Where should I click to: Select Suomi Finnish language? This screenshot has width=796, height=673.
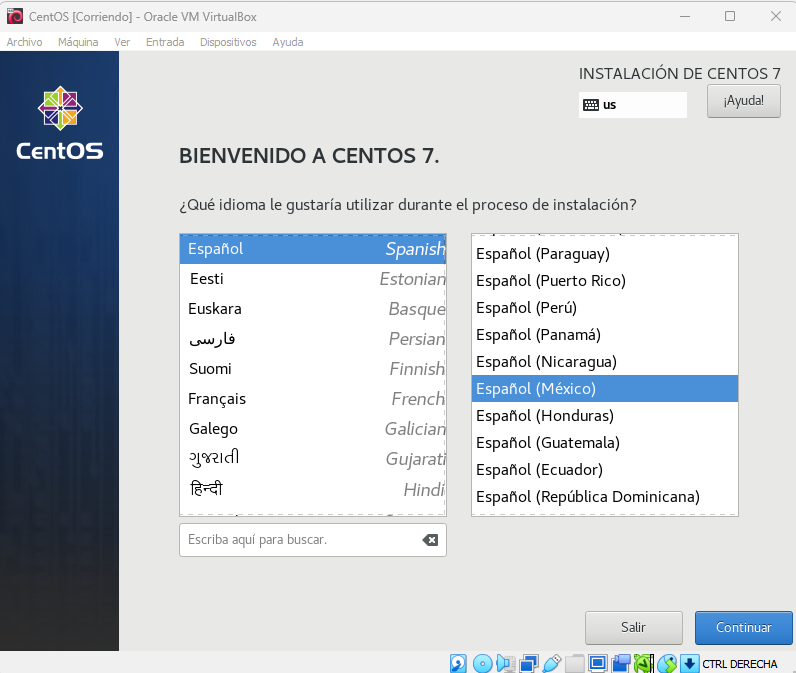313,368
